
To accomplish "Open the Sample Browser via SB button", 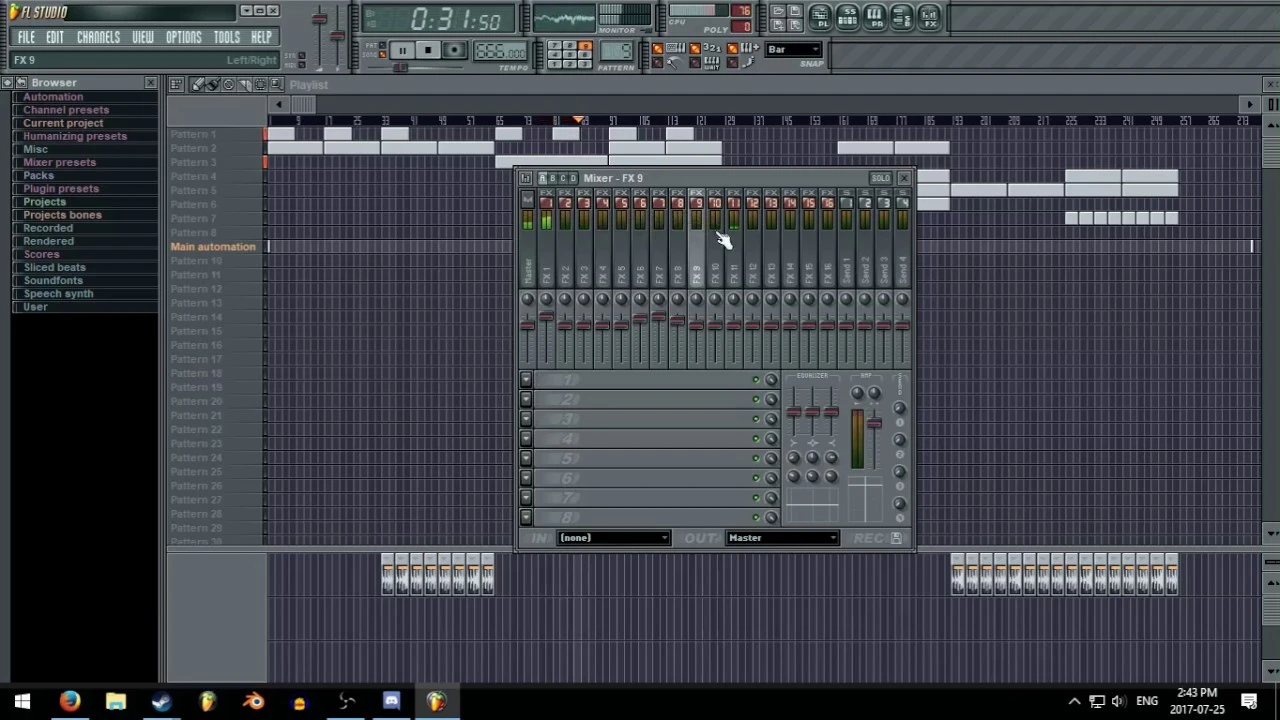I will coord(902,17).
